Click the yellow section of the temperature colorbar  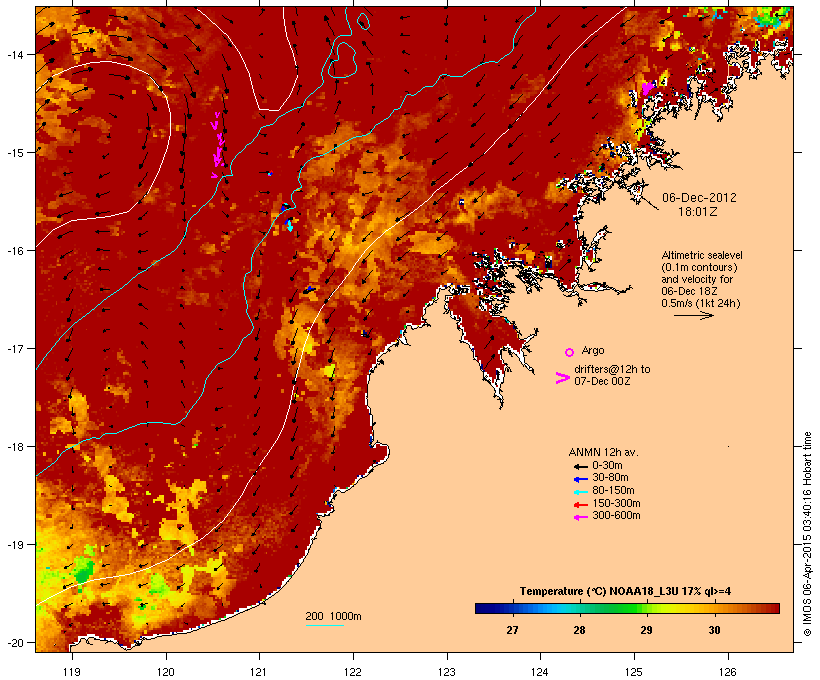pyautogui.click(x=667, y=608)
